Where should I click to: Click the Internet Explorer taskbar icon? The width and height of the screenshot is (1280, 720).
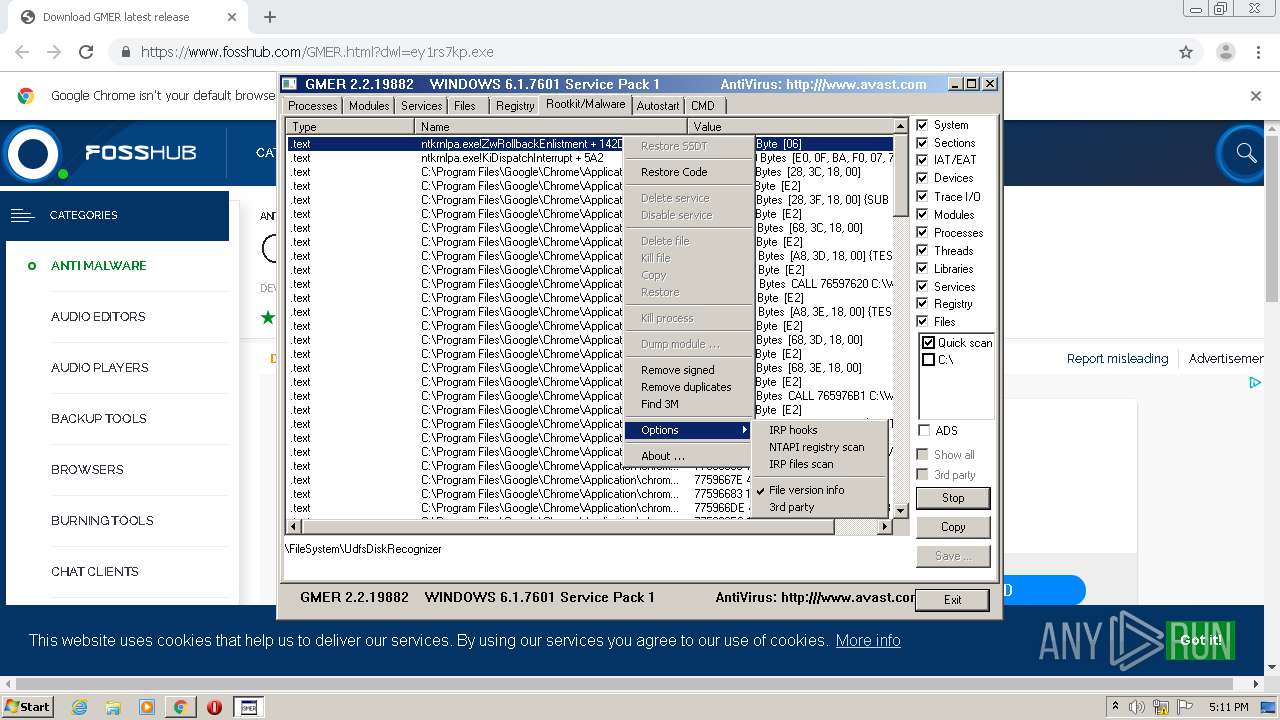(x=79, y=707)
